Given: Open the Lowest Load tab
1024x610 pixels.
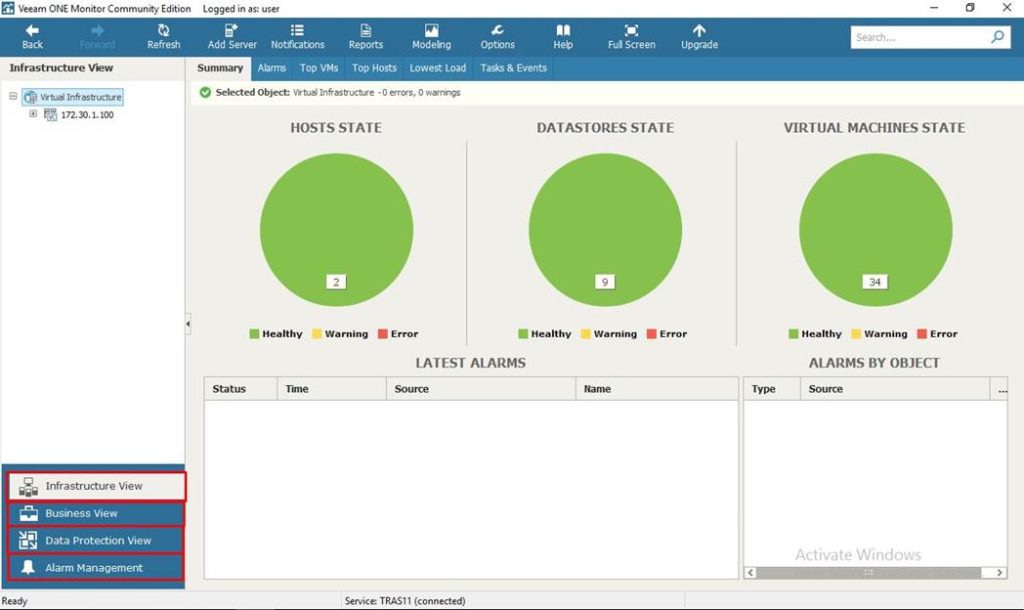Looking at the screenshot, I should click(x=438, y=68).
